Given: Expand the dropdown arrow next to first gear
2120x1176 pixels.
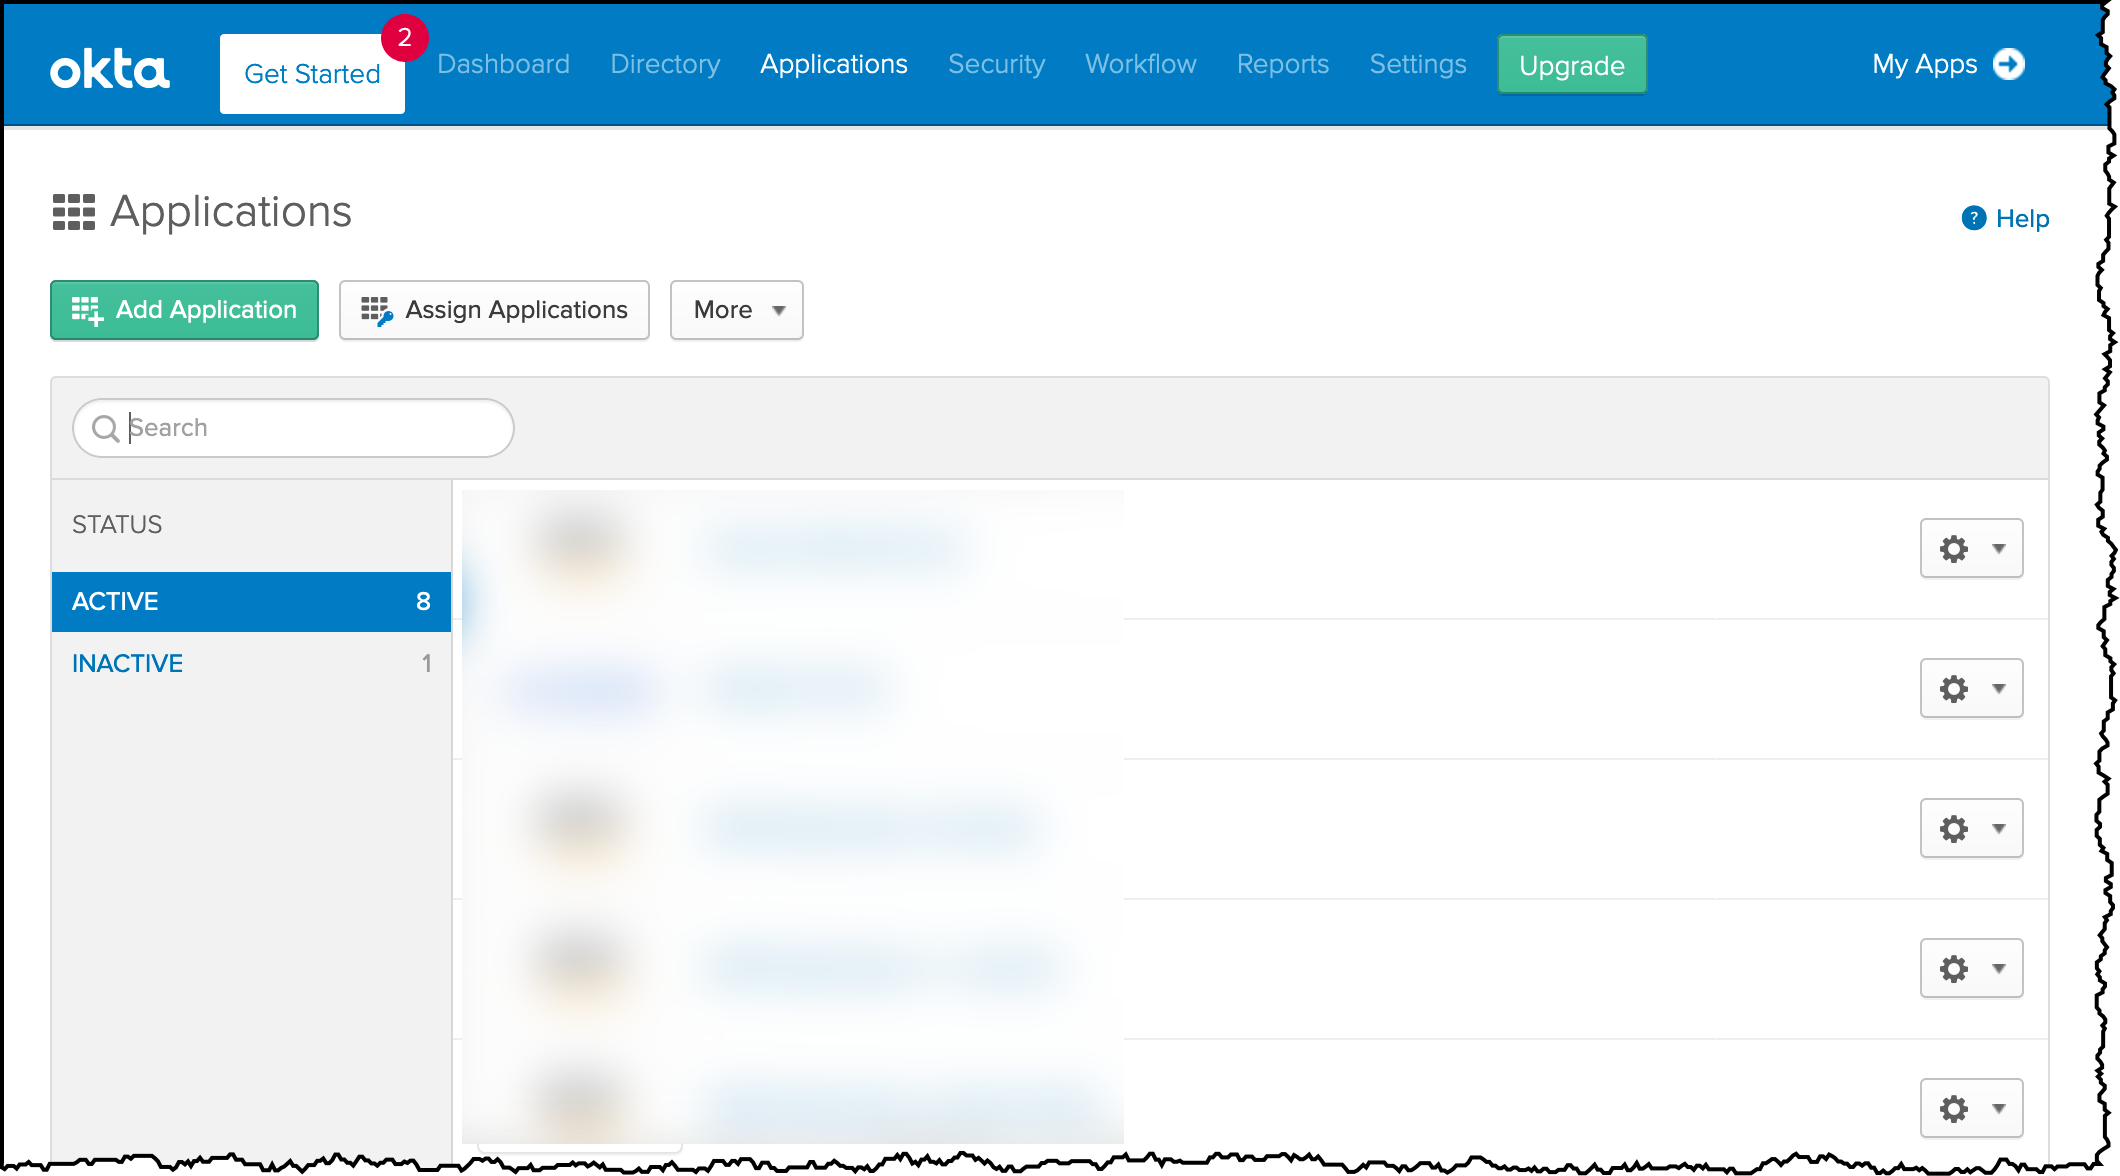Looking at the screenshot, I should pos(1998,547).
